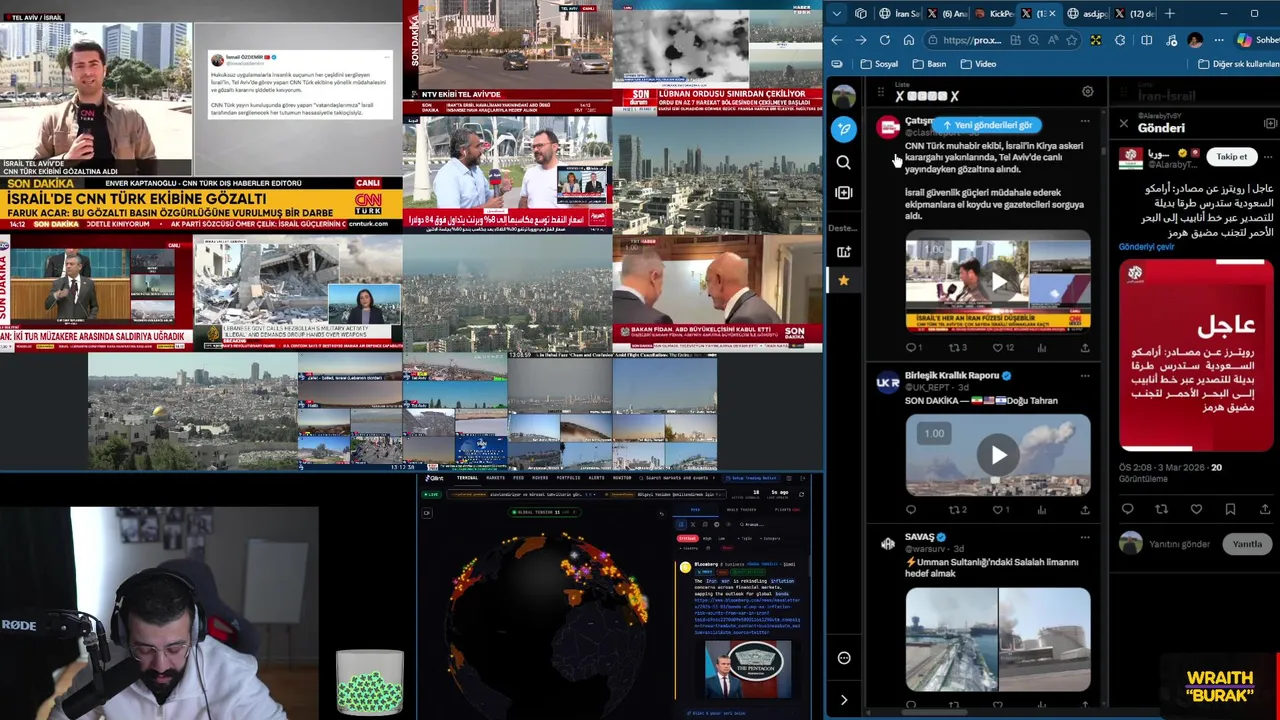Open three-dot menu on Birleşik Krallık Raporu tweet
This screenshot has height=720, width=1280.
(1085, 376)
